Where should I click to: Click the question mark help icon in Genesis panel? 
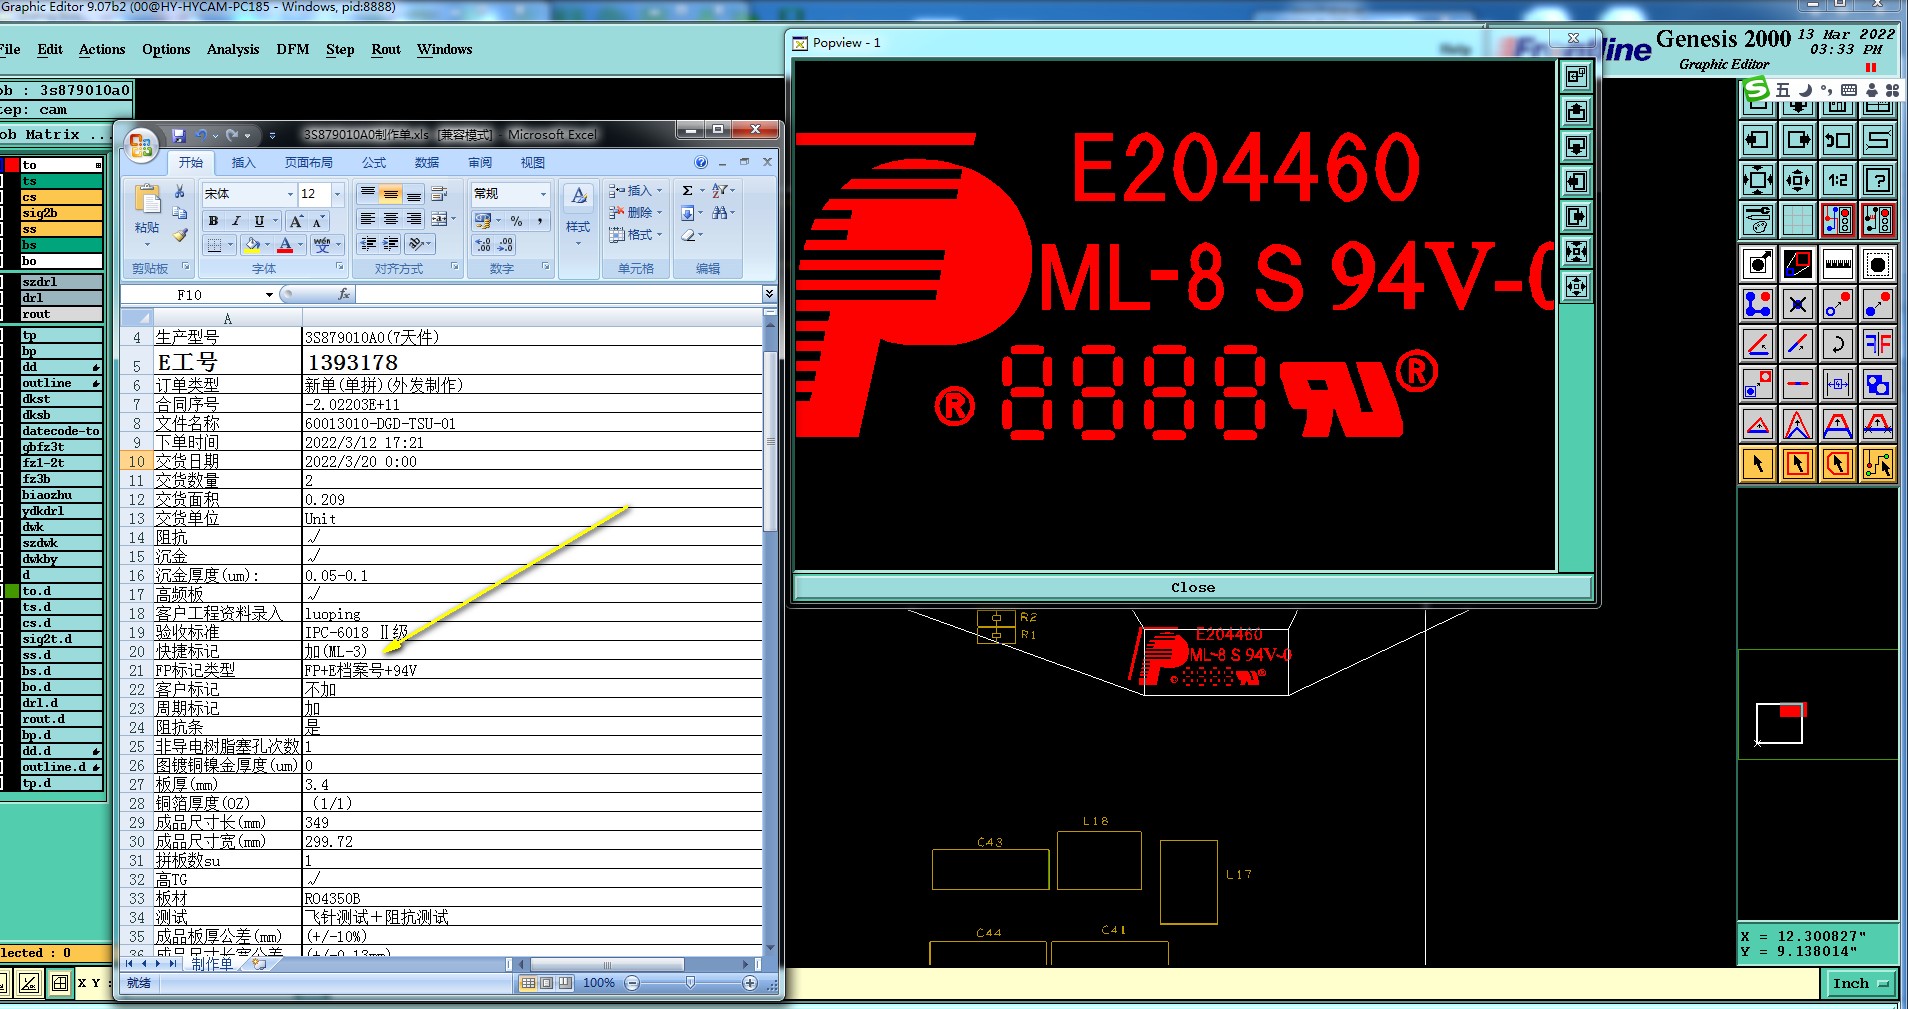1878,180
